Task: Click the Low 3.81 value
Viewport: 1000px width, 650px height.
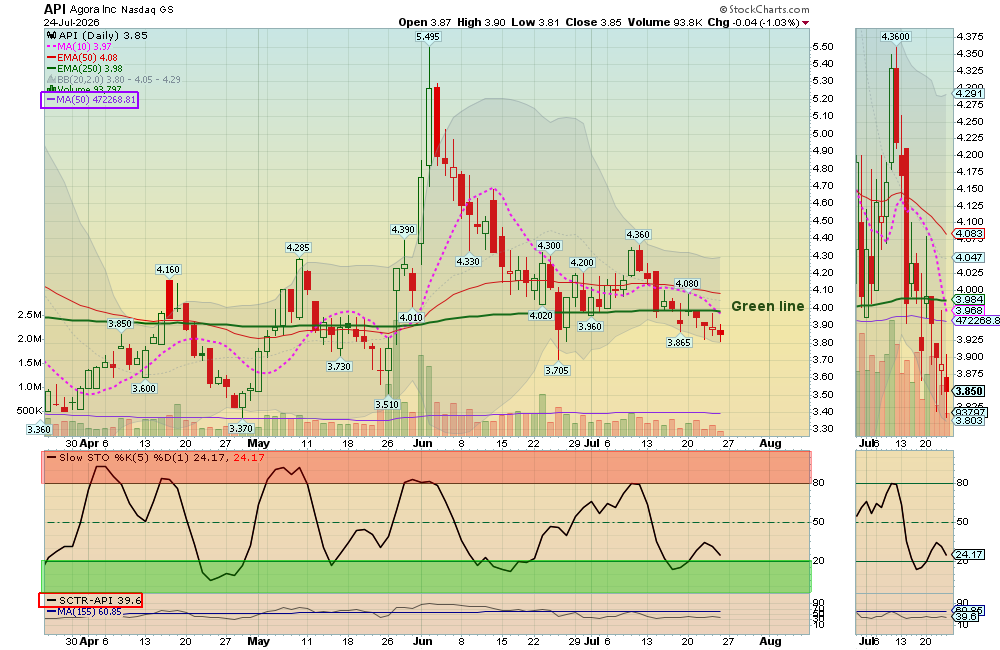Action: coord(535,22)
